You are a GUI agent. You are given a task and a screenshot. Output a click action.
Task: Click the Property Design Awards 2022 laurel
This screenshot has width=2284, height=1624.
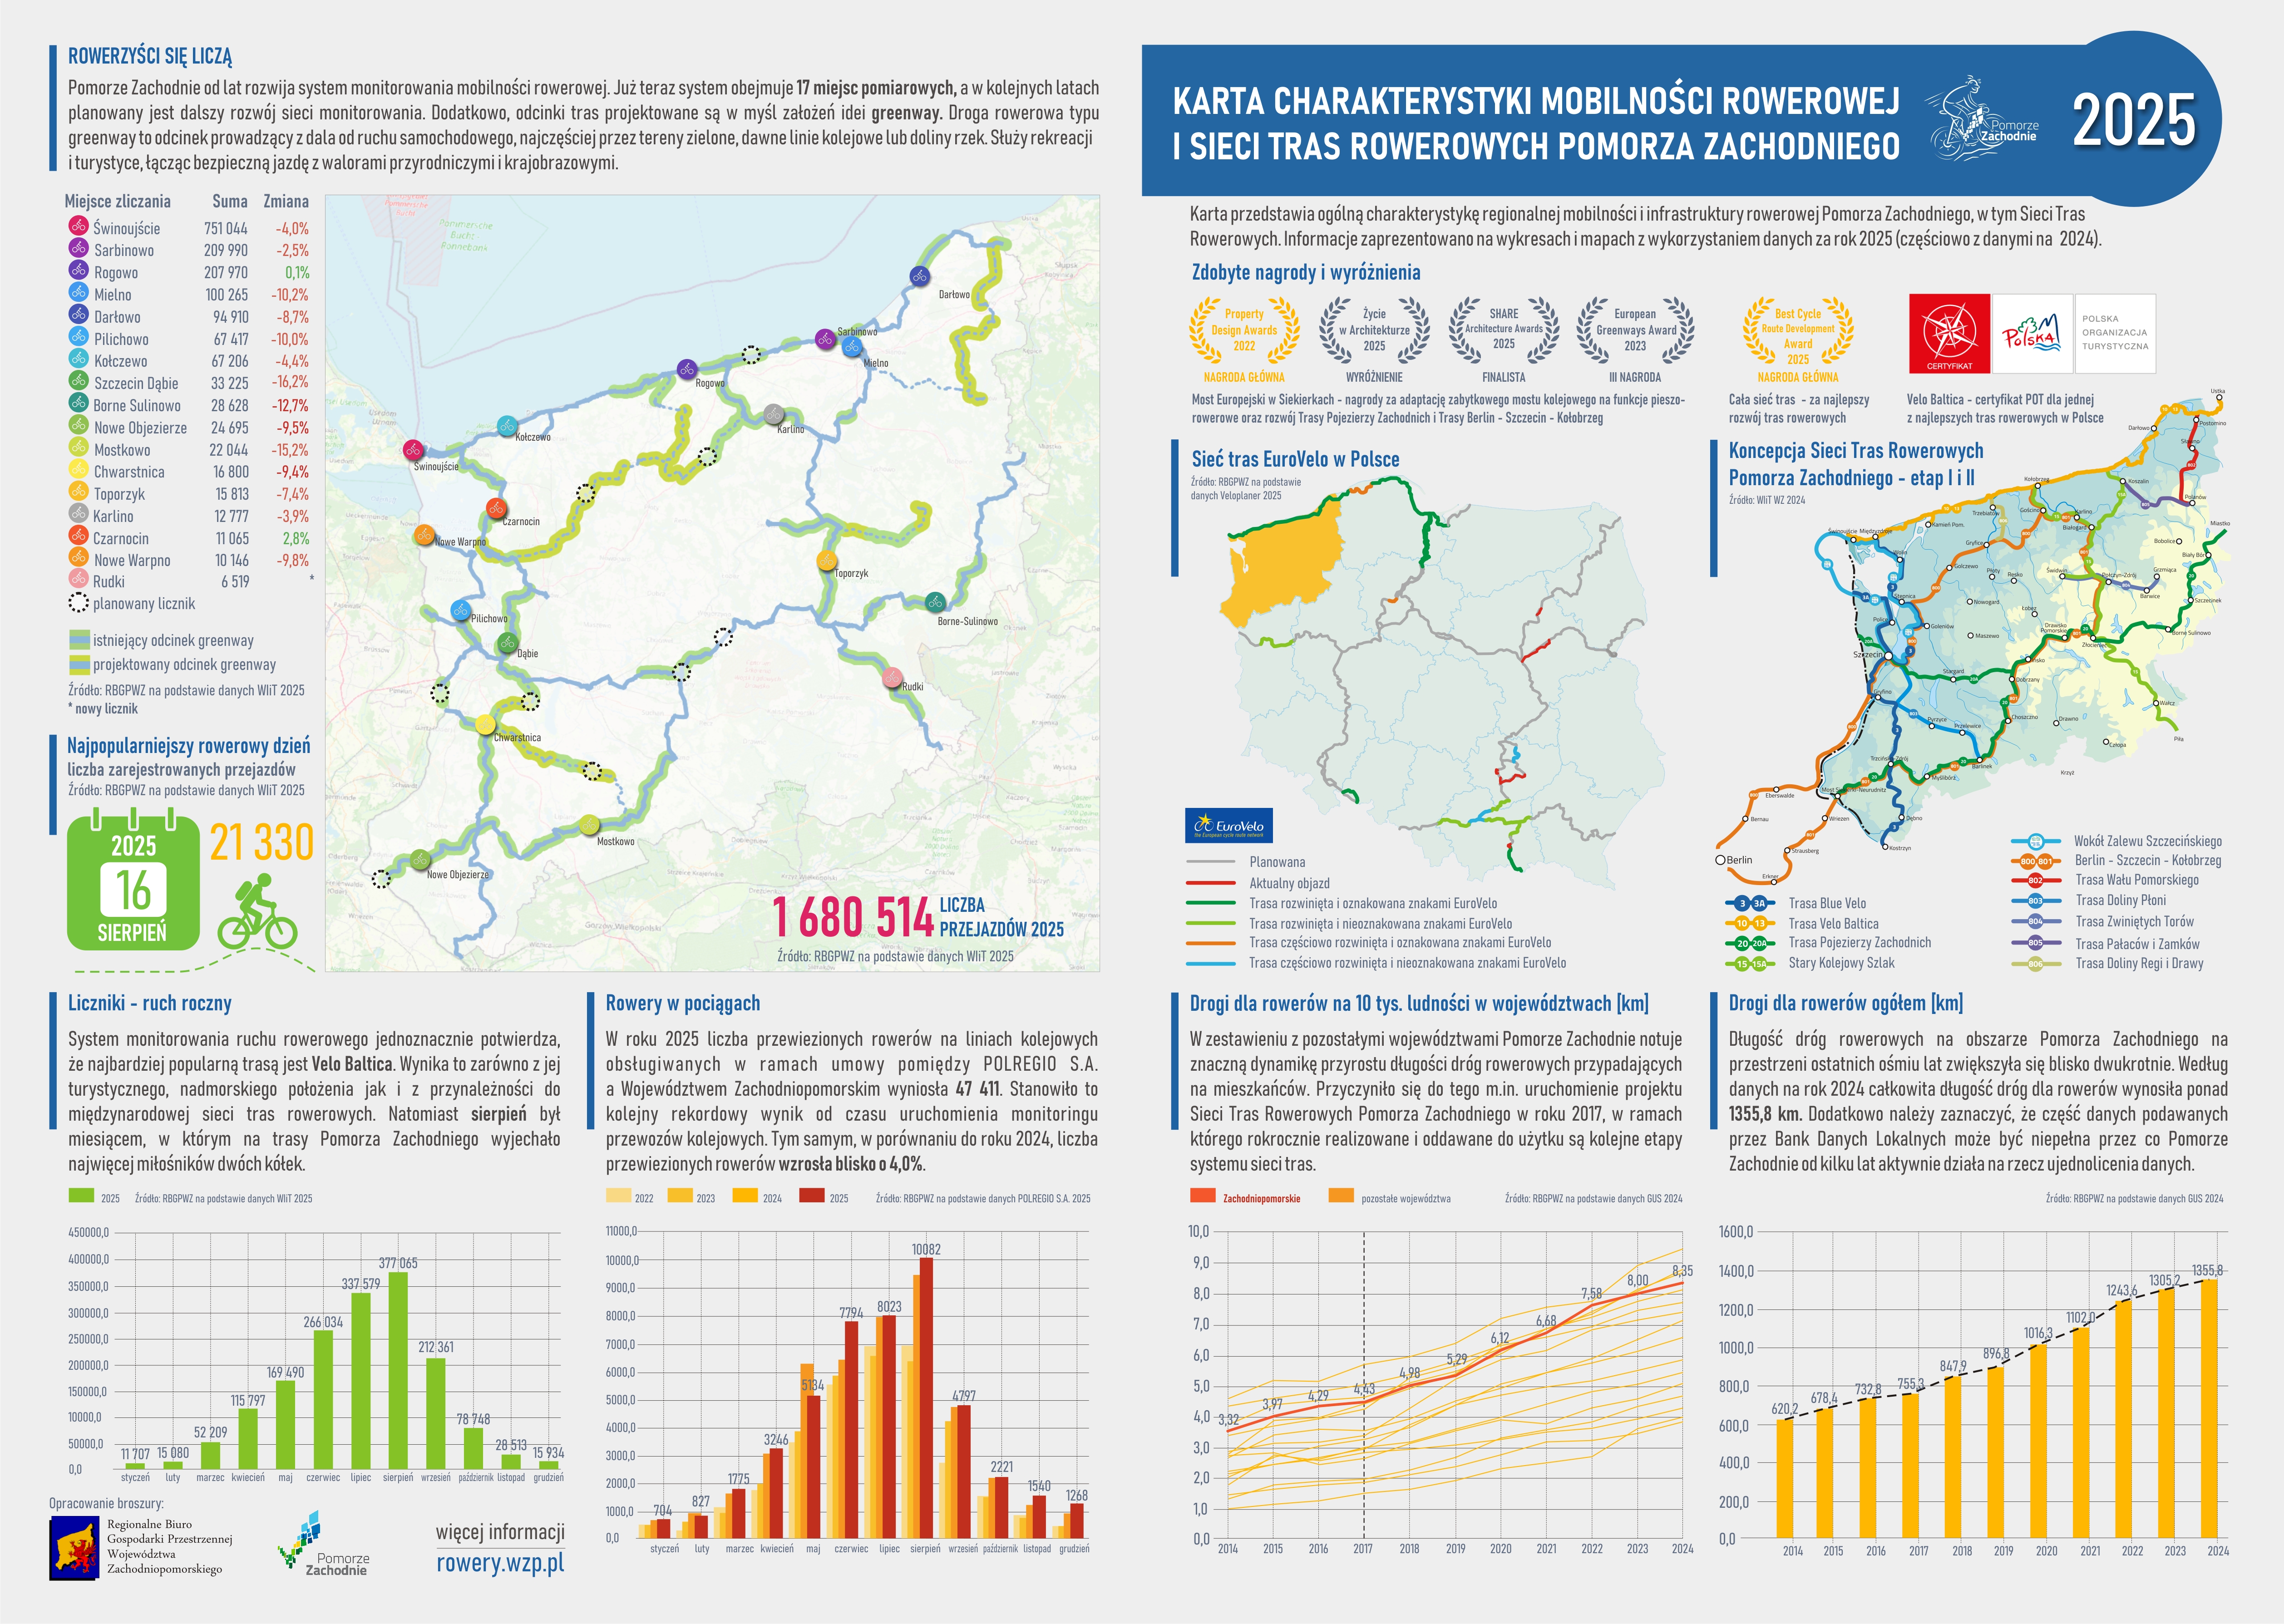tap(1244, 331)
